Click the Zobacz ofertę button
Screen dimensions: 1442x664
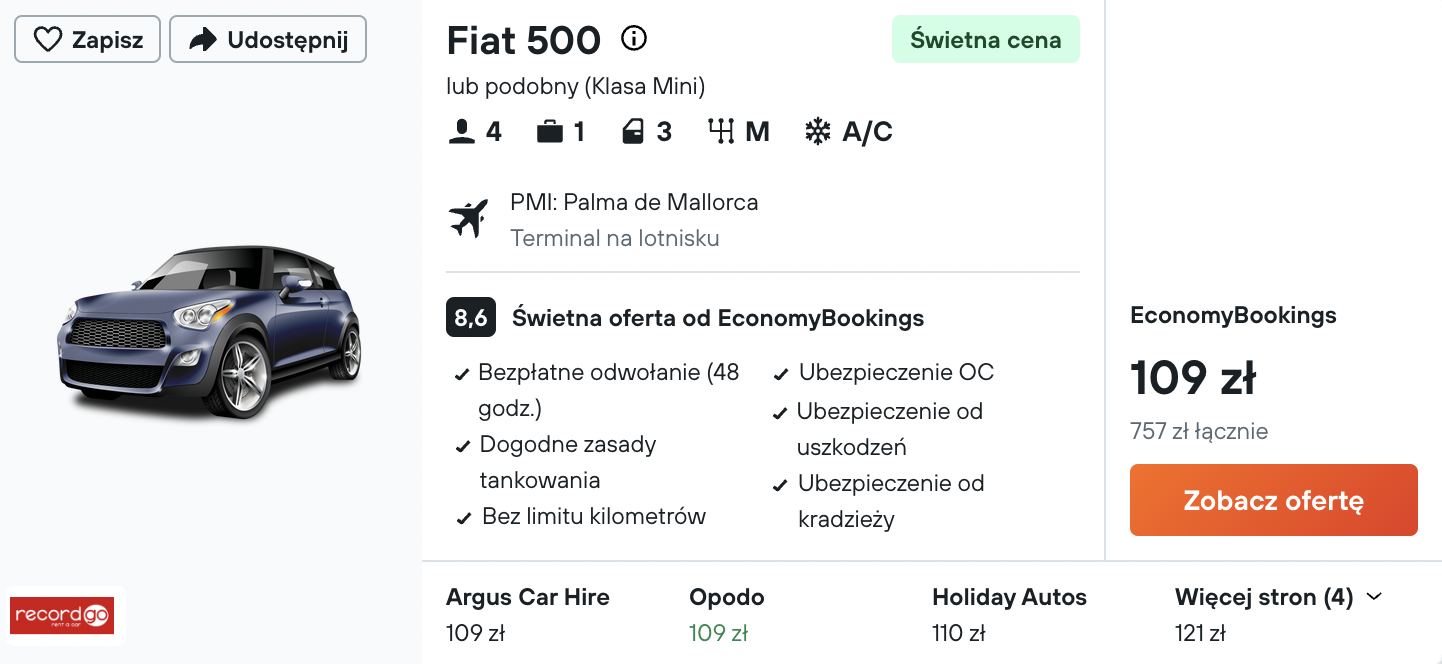click(x=1274, y=500)
